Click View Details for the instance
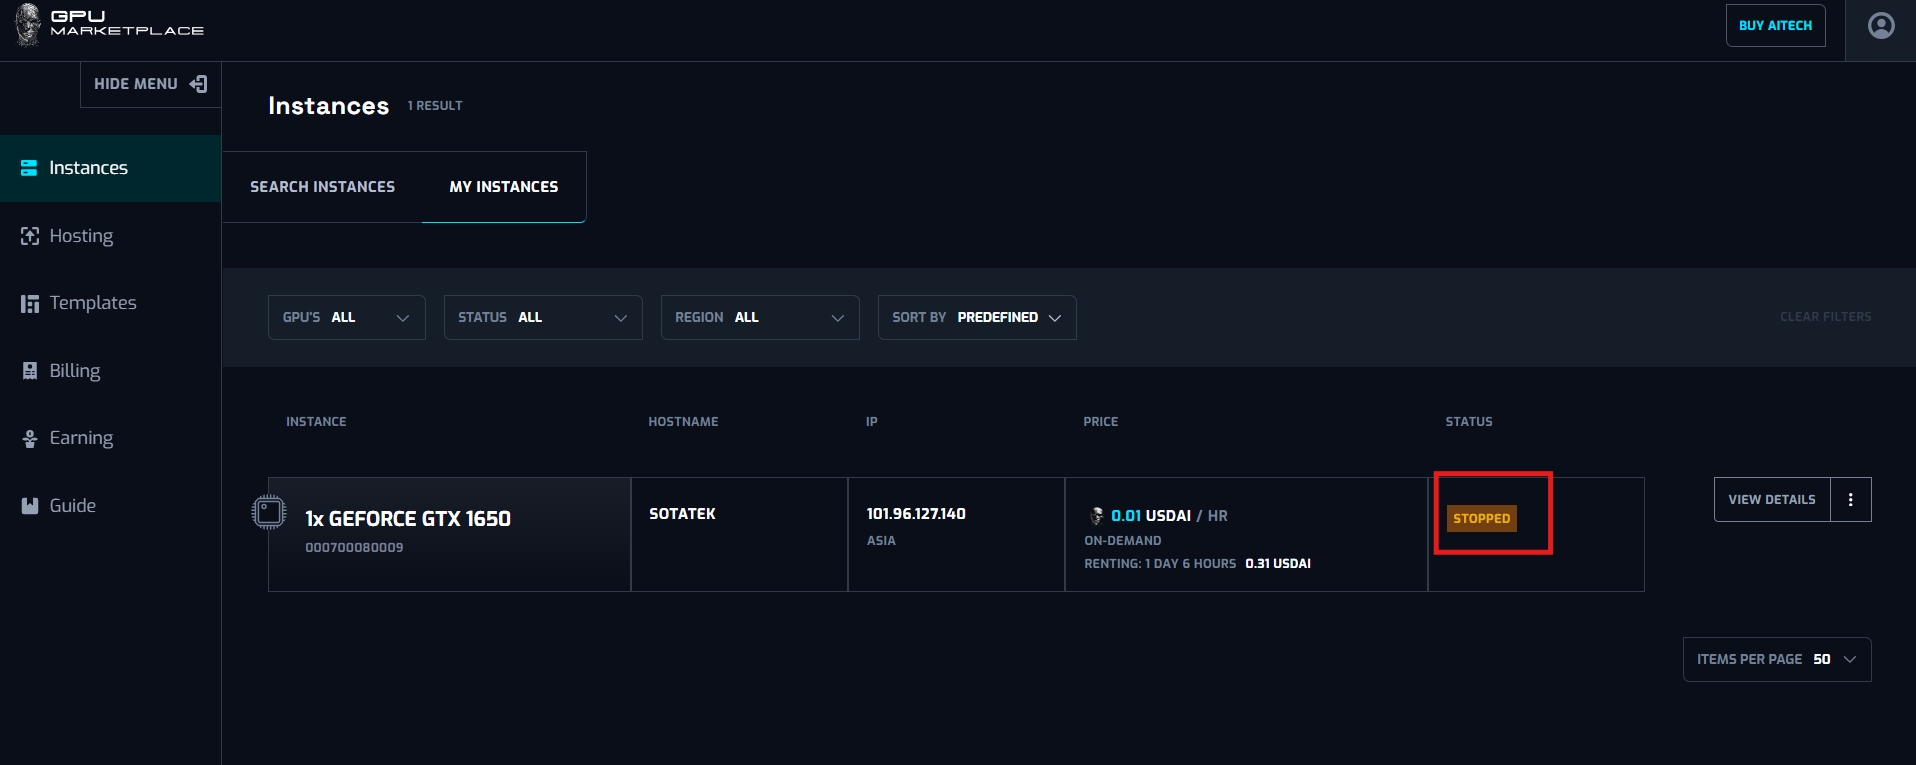The height and width of the screenshot is (765, 1916). click(1771, 500)
